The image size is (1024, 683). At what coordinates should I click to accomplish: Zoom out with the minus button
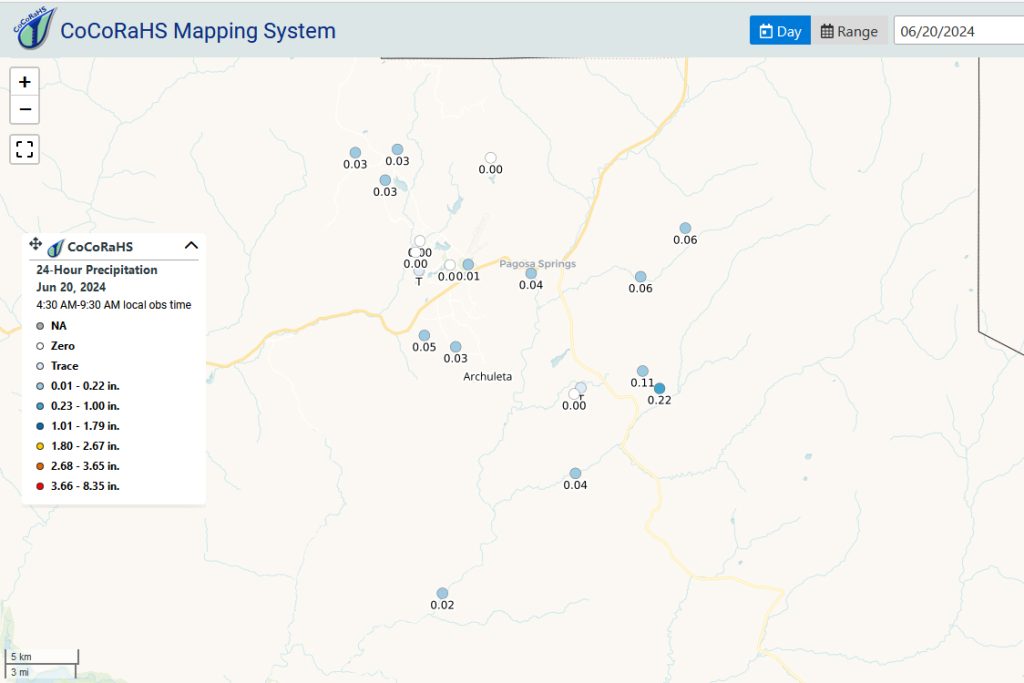point(25,110)
